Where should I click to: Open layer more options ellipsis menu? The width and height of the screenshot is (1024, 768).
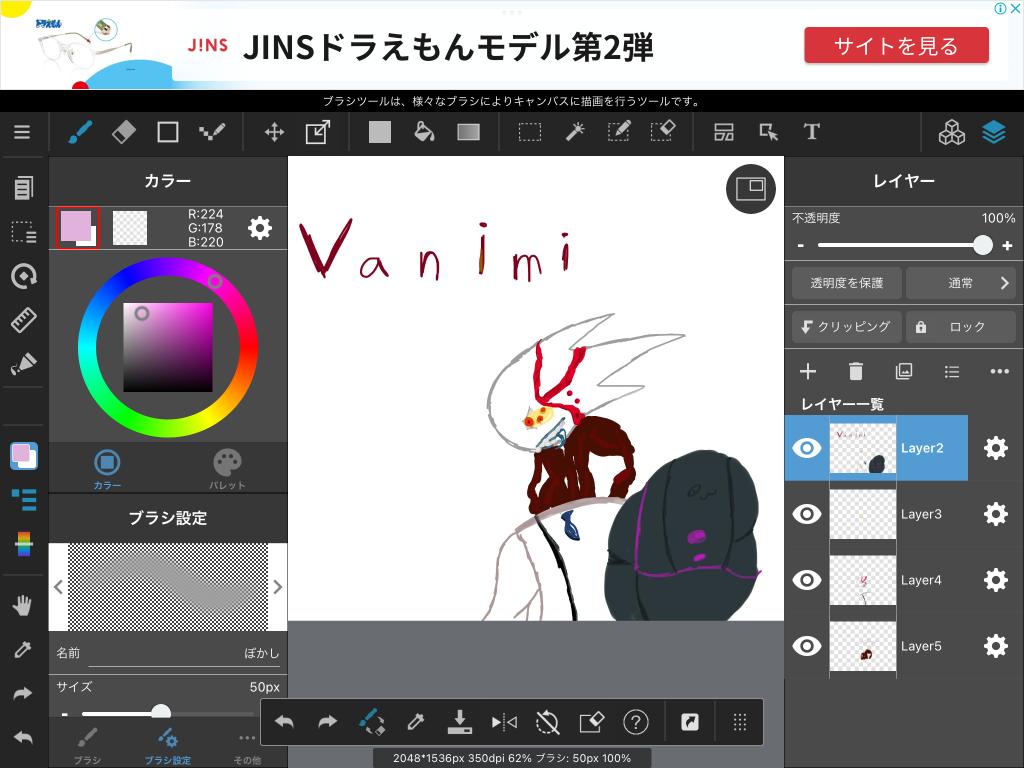pyautogui.click(x=999, y=371)
